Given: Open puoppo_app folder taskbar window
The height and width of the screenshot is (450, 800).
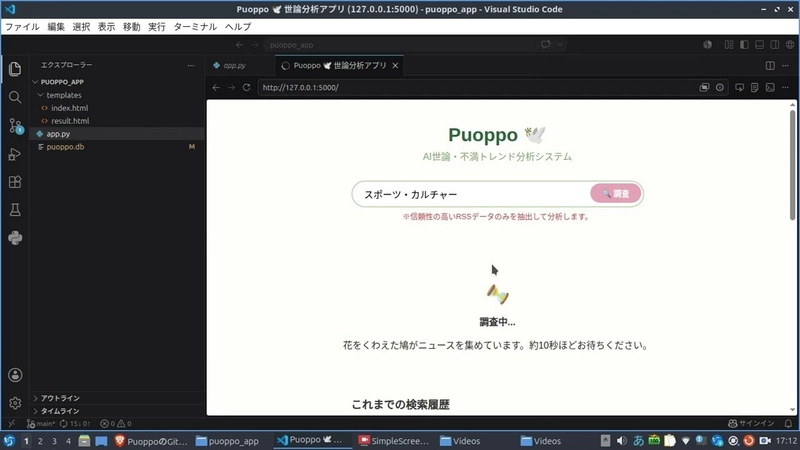Looking at the screenshot, I should (x=228, y=441).
